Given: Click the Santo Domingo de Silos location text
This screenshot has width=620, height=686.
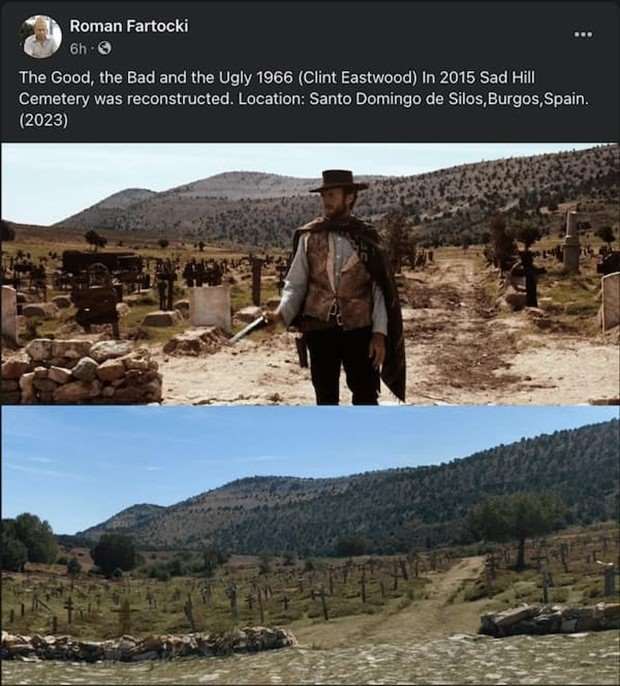Looking at the screenshot, I should (x=396, y=99).
